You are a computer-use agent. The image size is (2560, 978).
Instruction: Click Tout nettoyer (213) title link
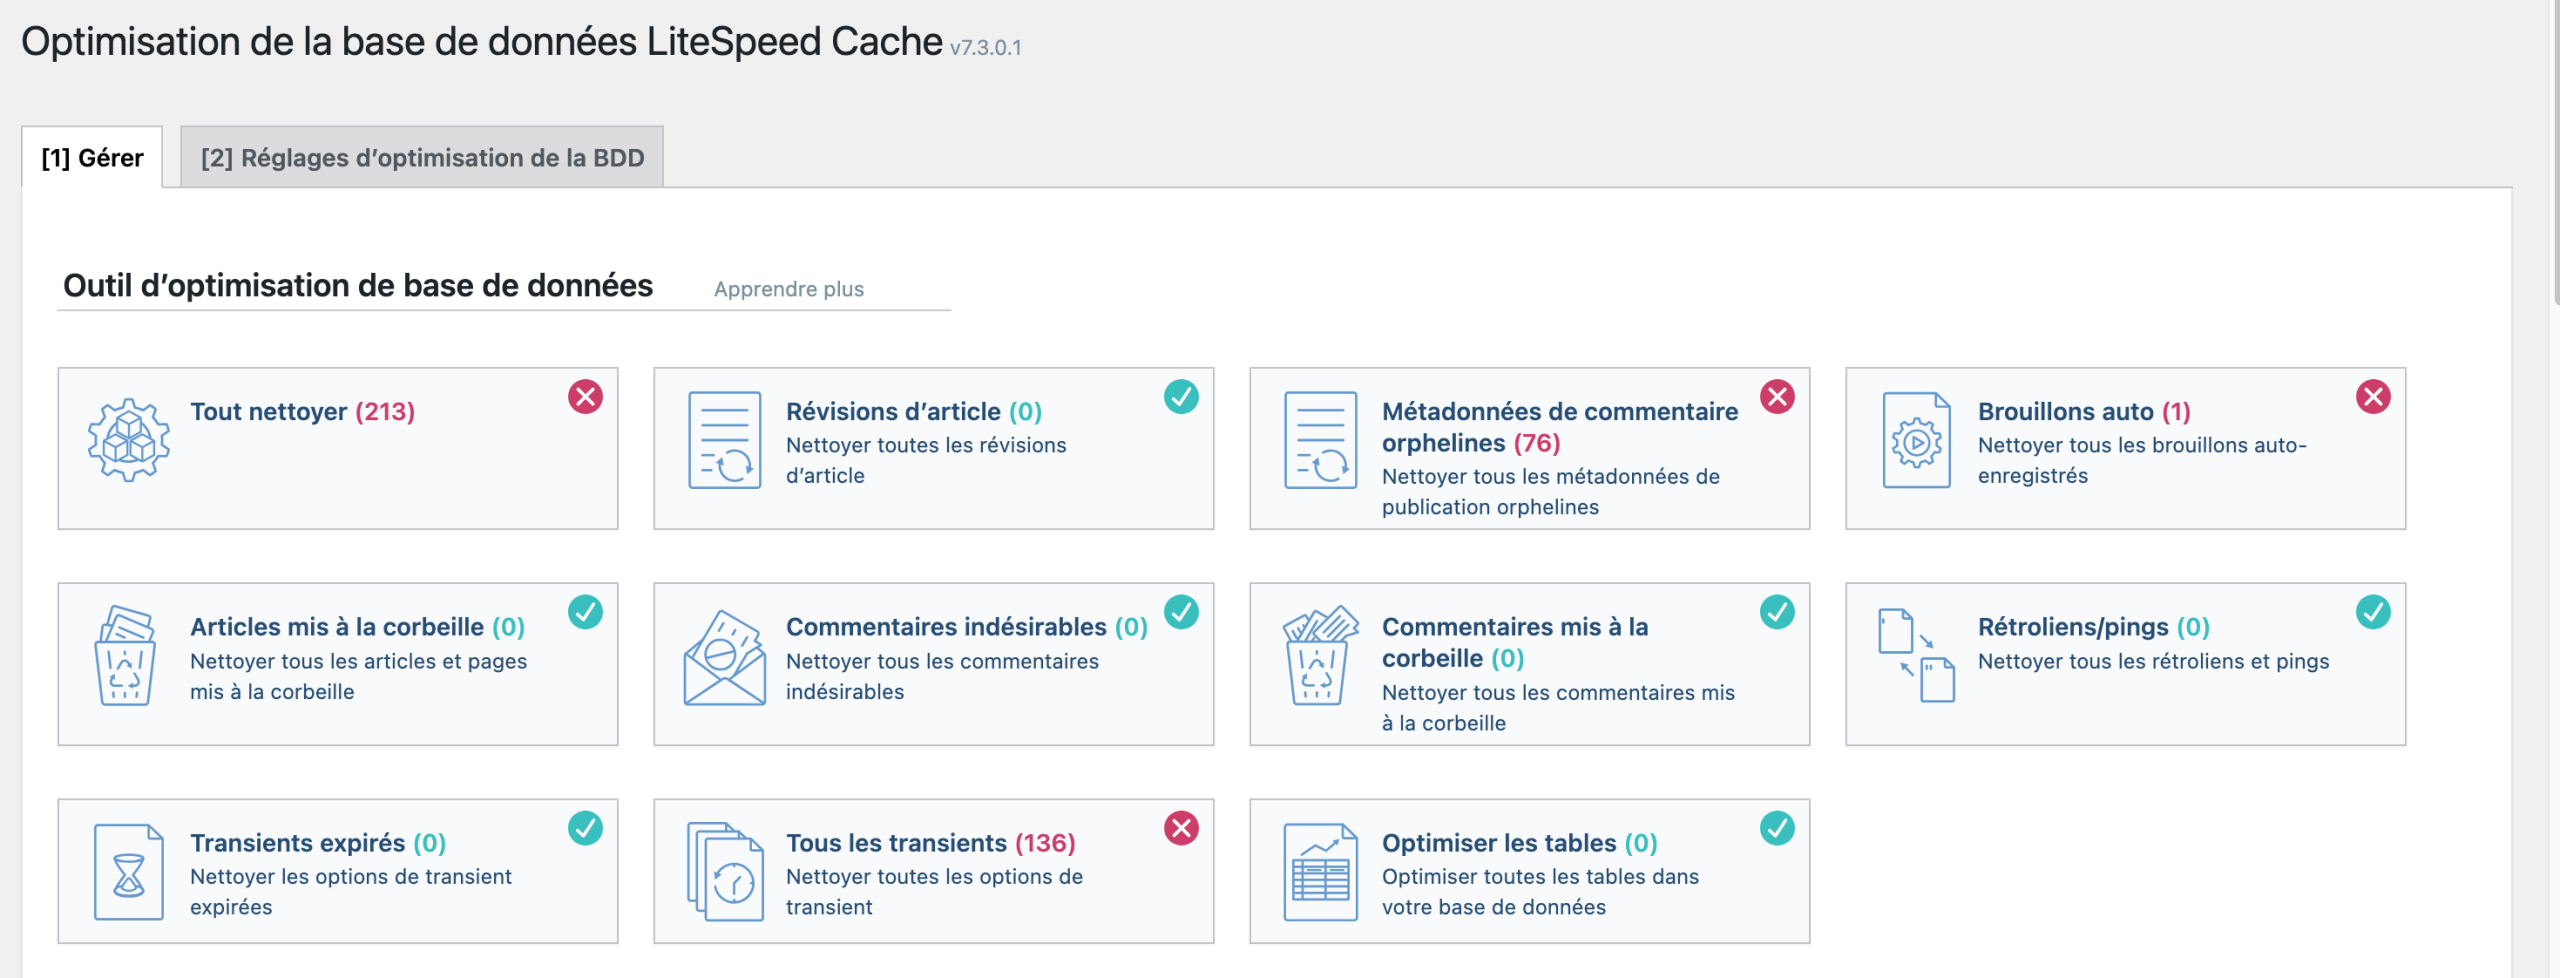pos(302,412)
